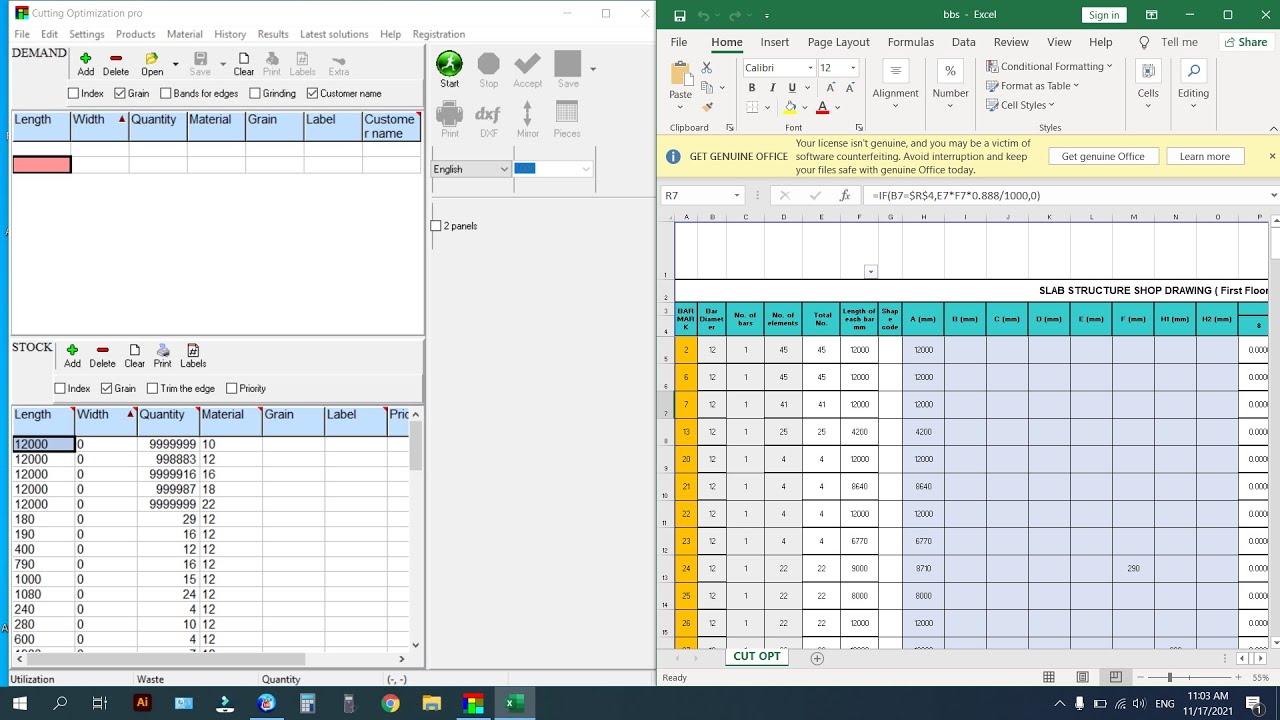The height and width of the screenshot is (720, 1280).
Task: Open the Excel Editing group button
Action: pyautogui.click(x=1193, y=82)
